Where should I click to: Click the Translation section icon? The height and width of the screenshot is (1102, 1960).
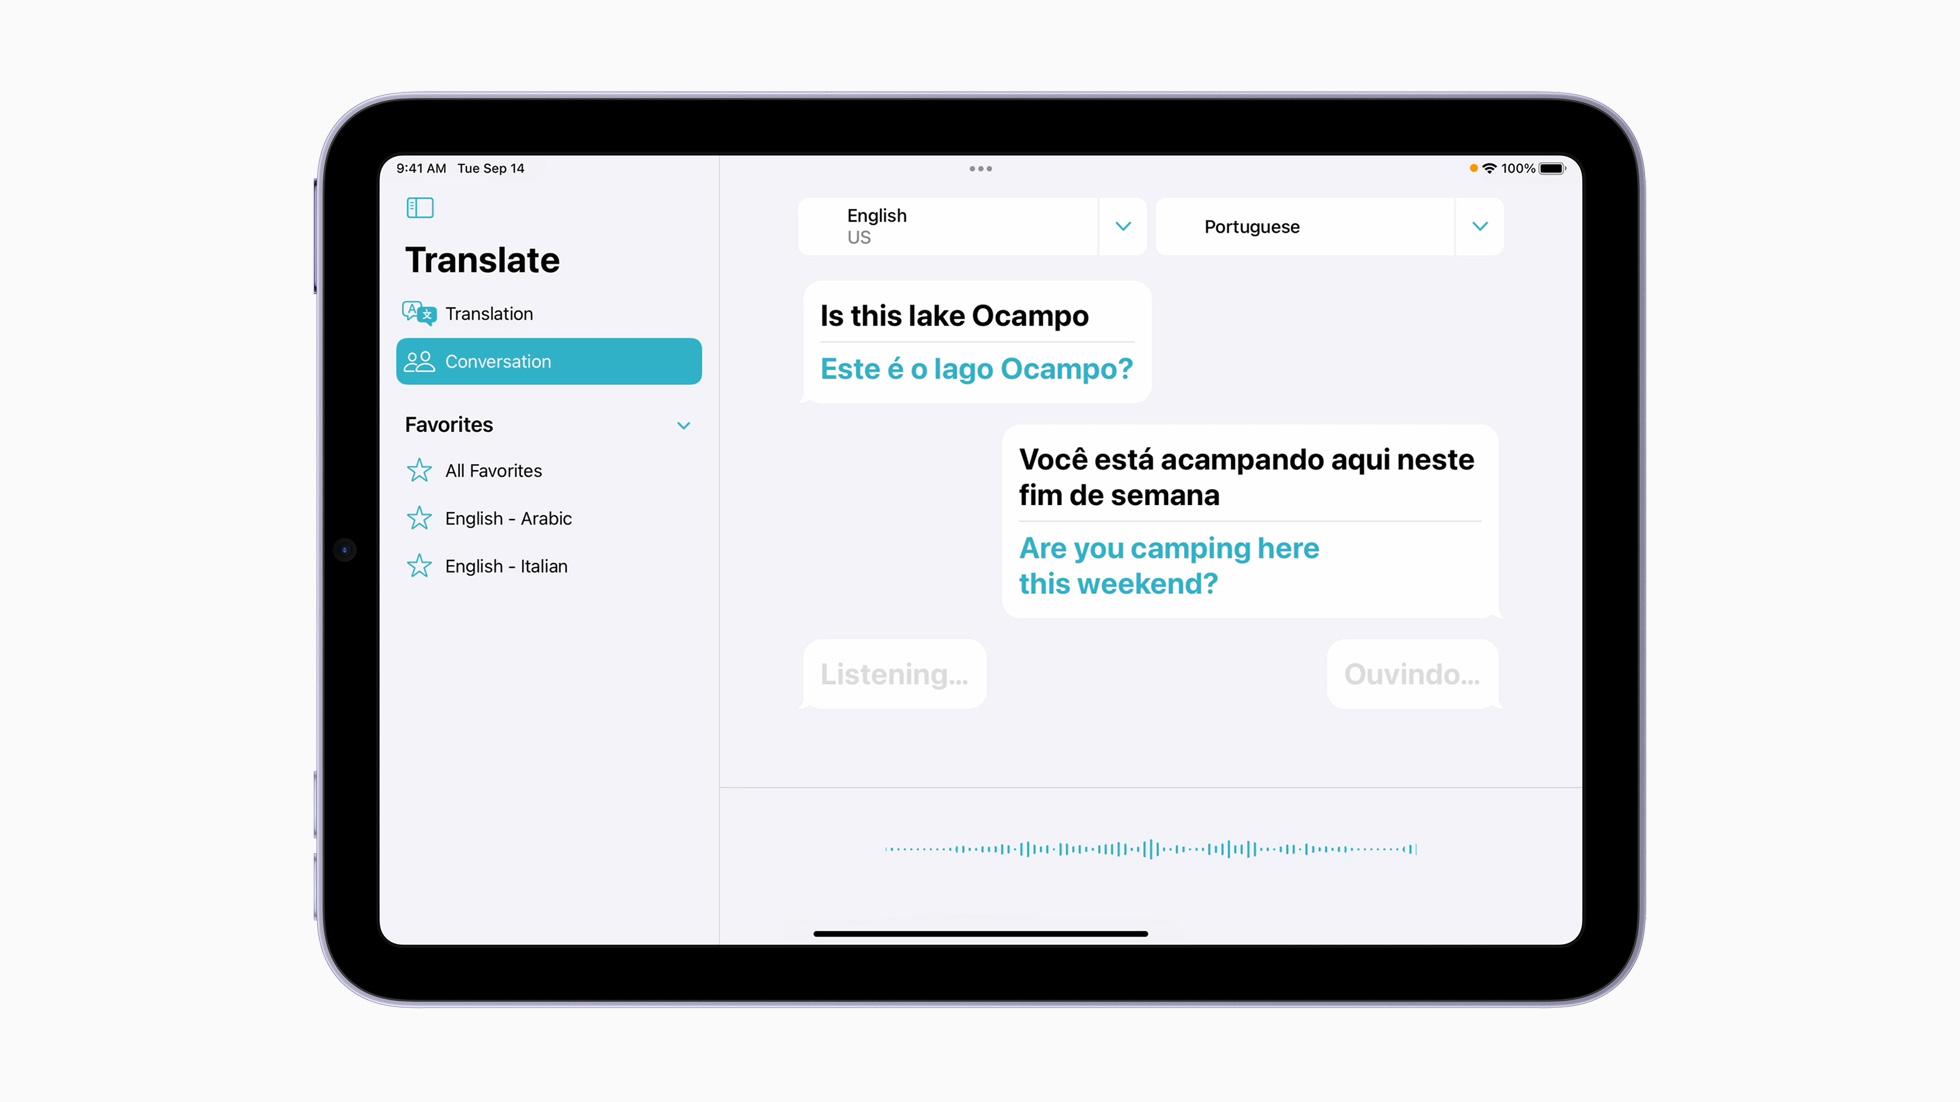click(420, 312)
